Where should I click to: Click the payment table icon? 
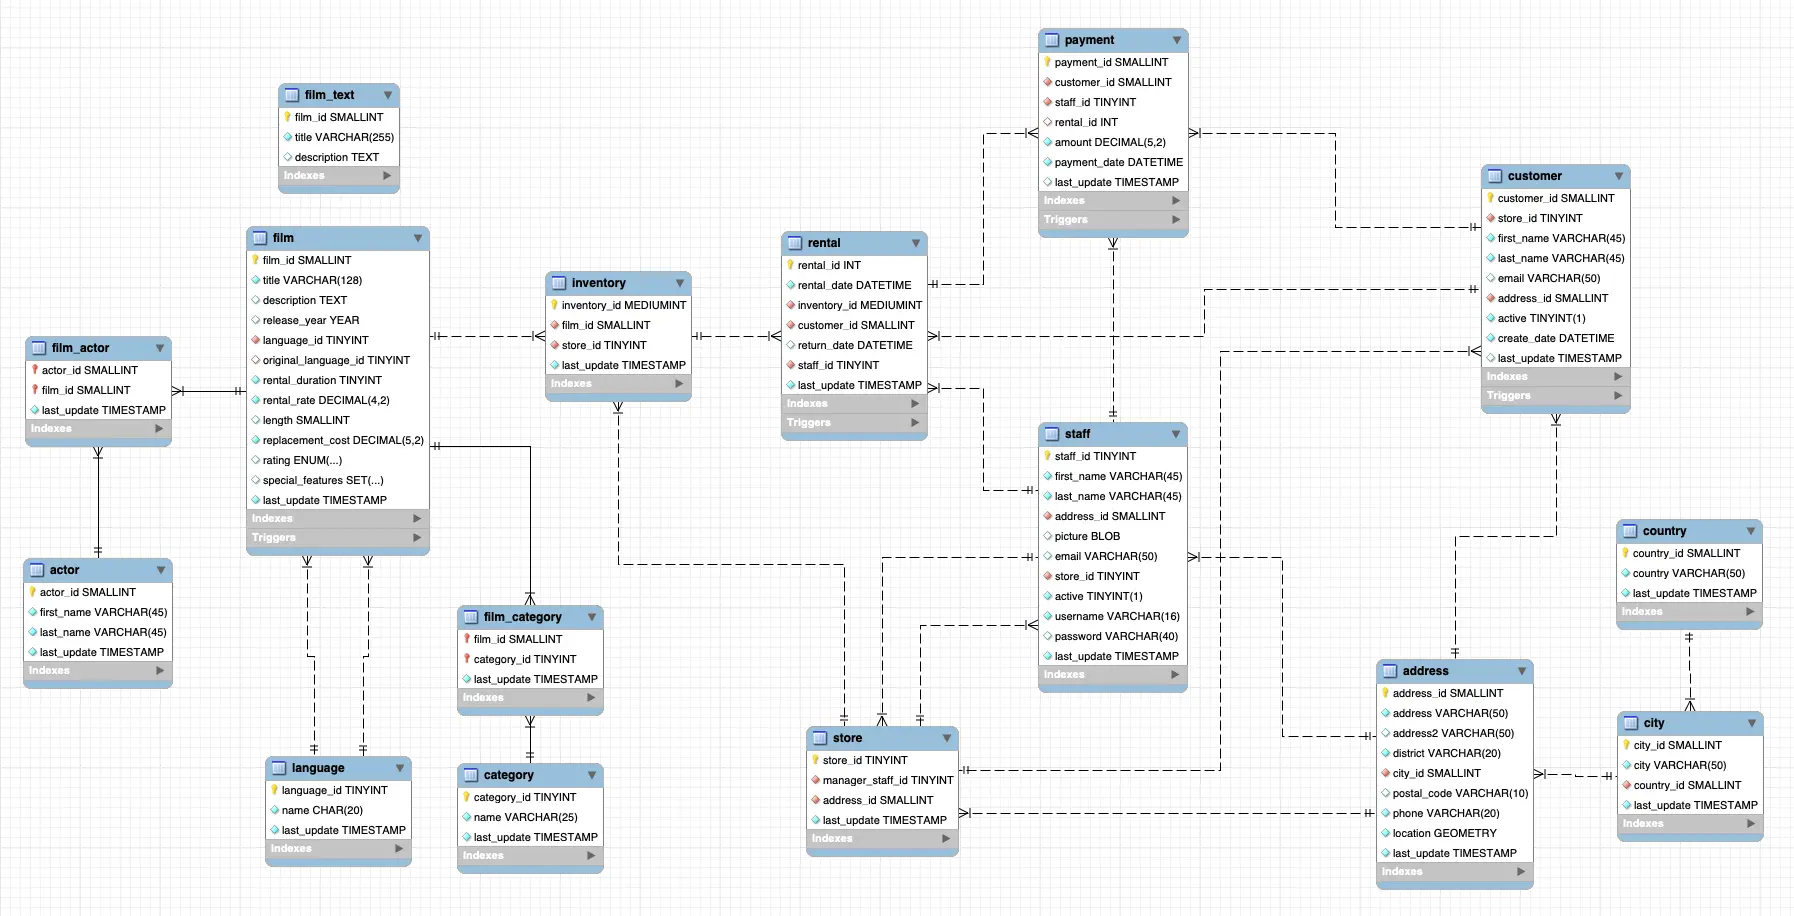[1051, 40]
